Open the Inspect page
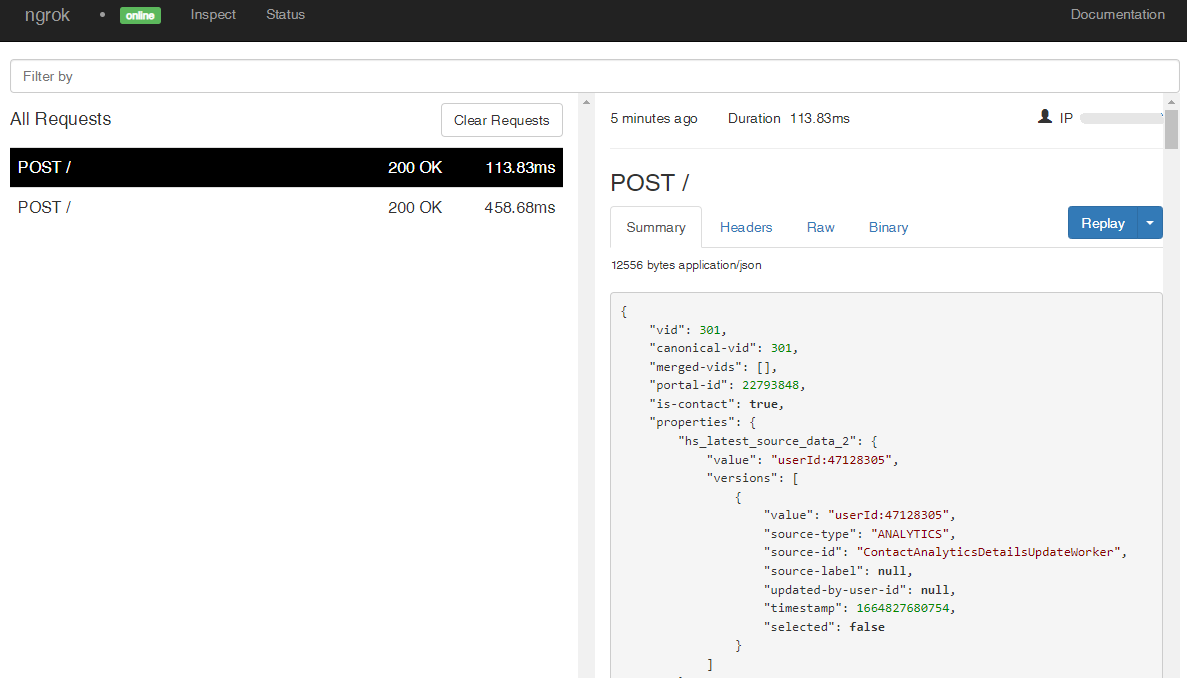This screenshot has width=1187, height=678. (213, 14)
